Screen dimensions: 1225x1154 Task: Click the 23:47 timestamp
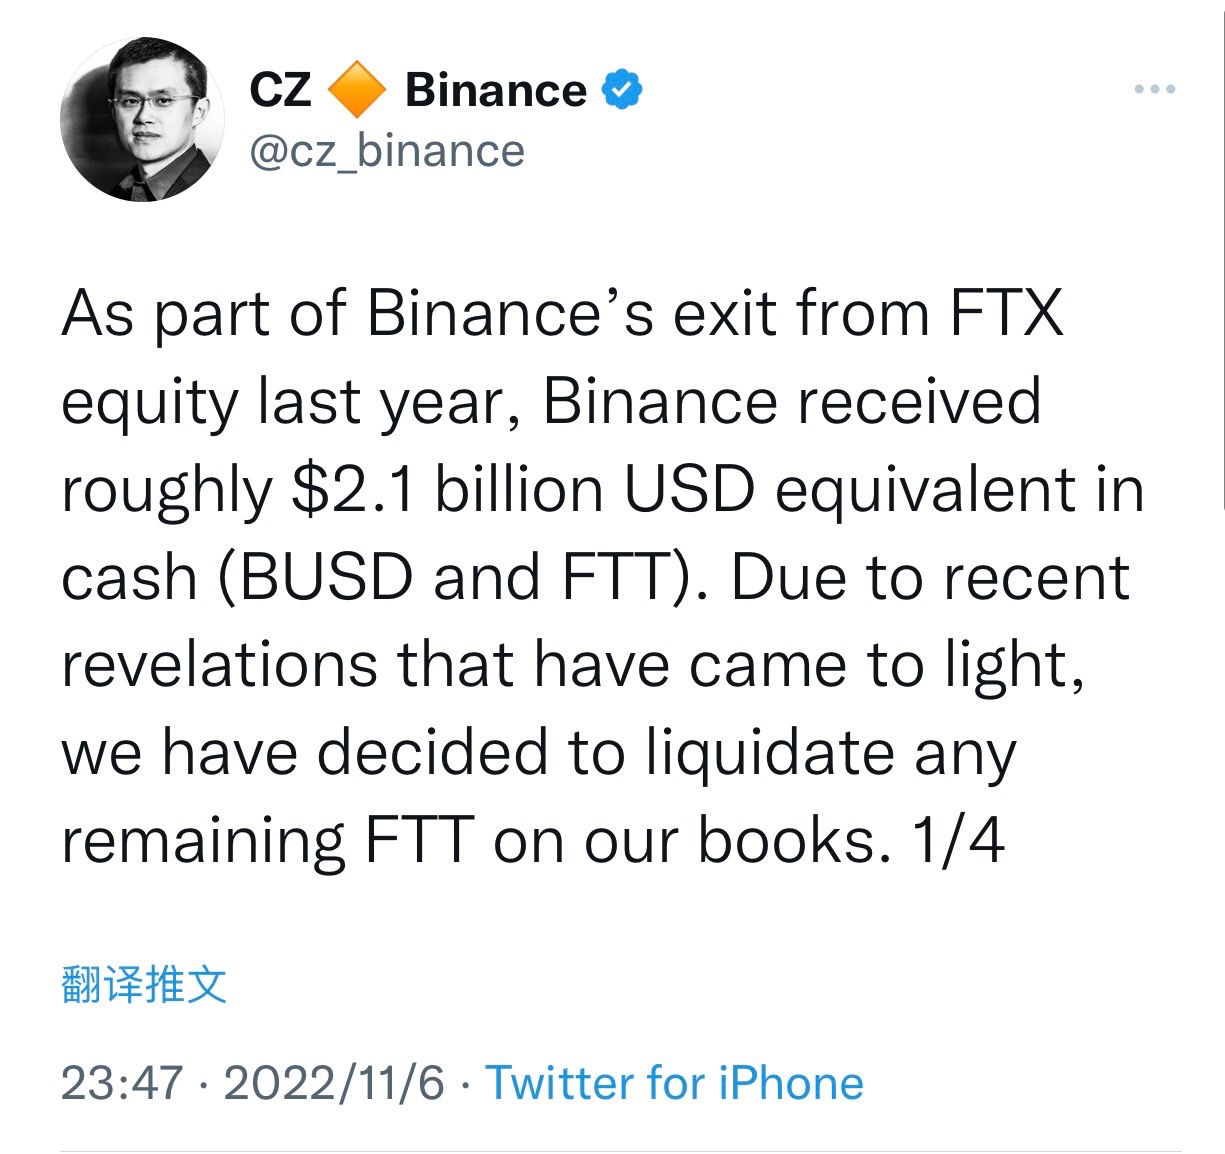(x=122, y=1083)
